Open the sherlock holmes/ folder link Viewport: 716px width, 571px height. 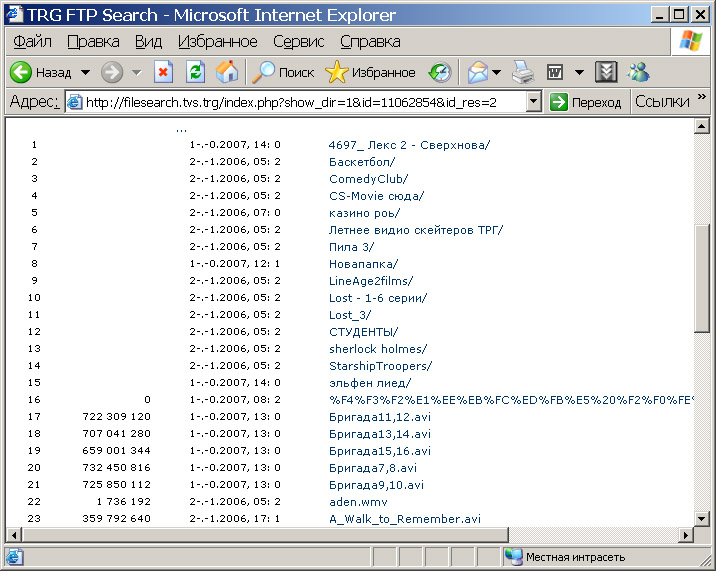(377, 349)
